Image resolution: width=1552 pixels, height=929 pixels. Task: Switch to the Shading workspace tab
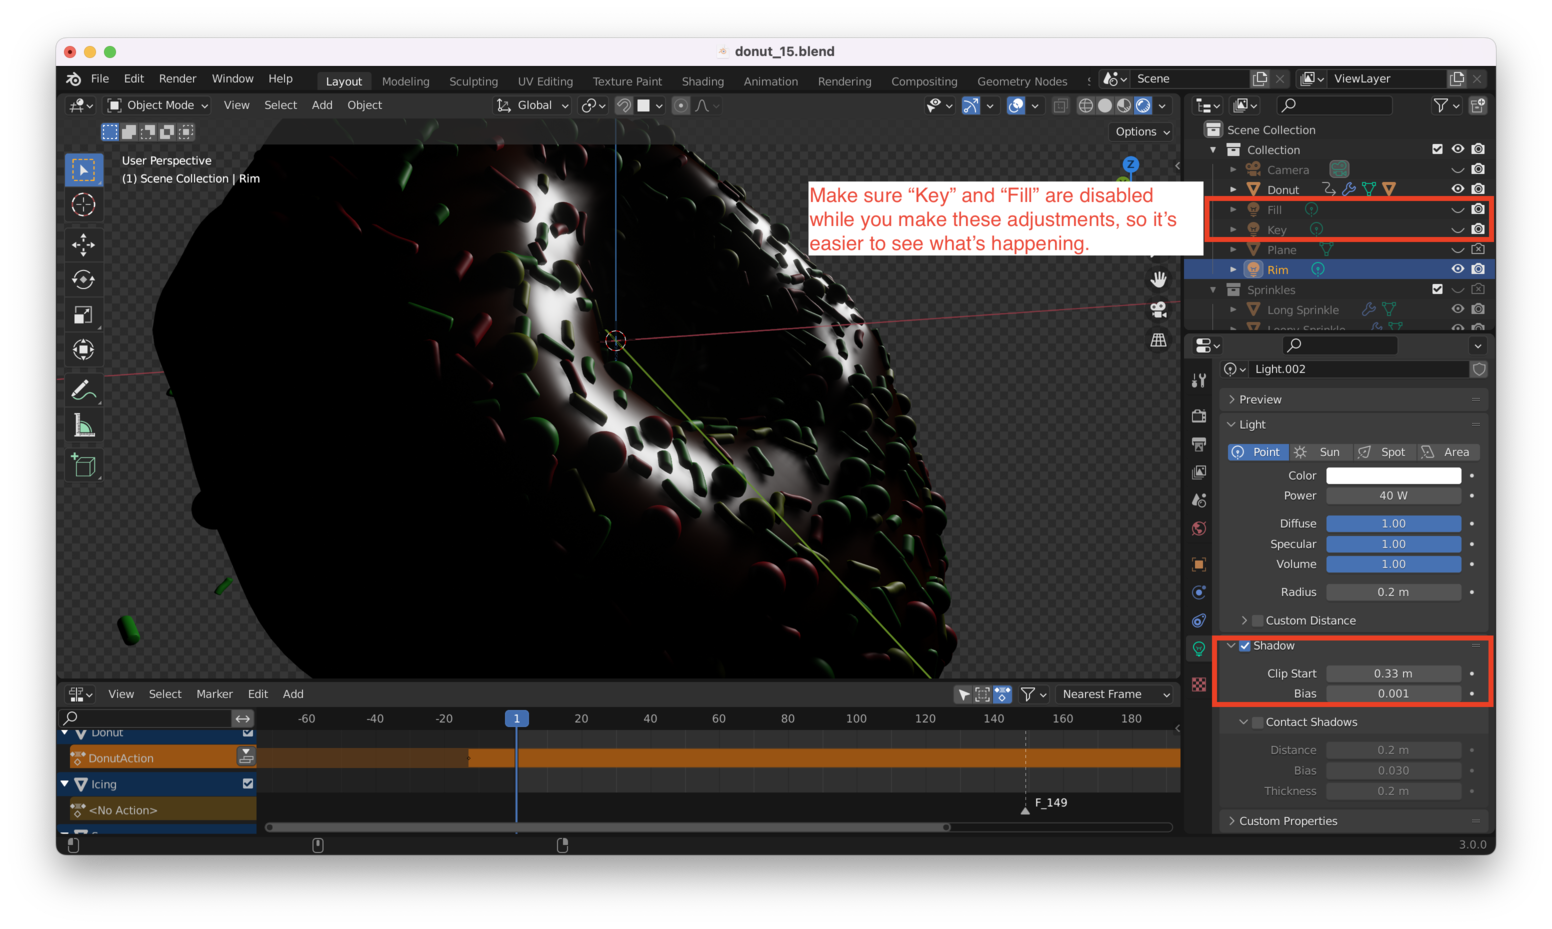[x=702, y=81]
